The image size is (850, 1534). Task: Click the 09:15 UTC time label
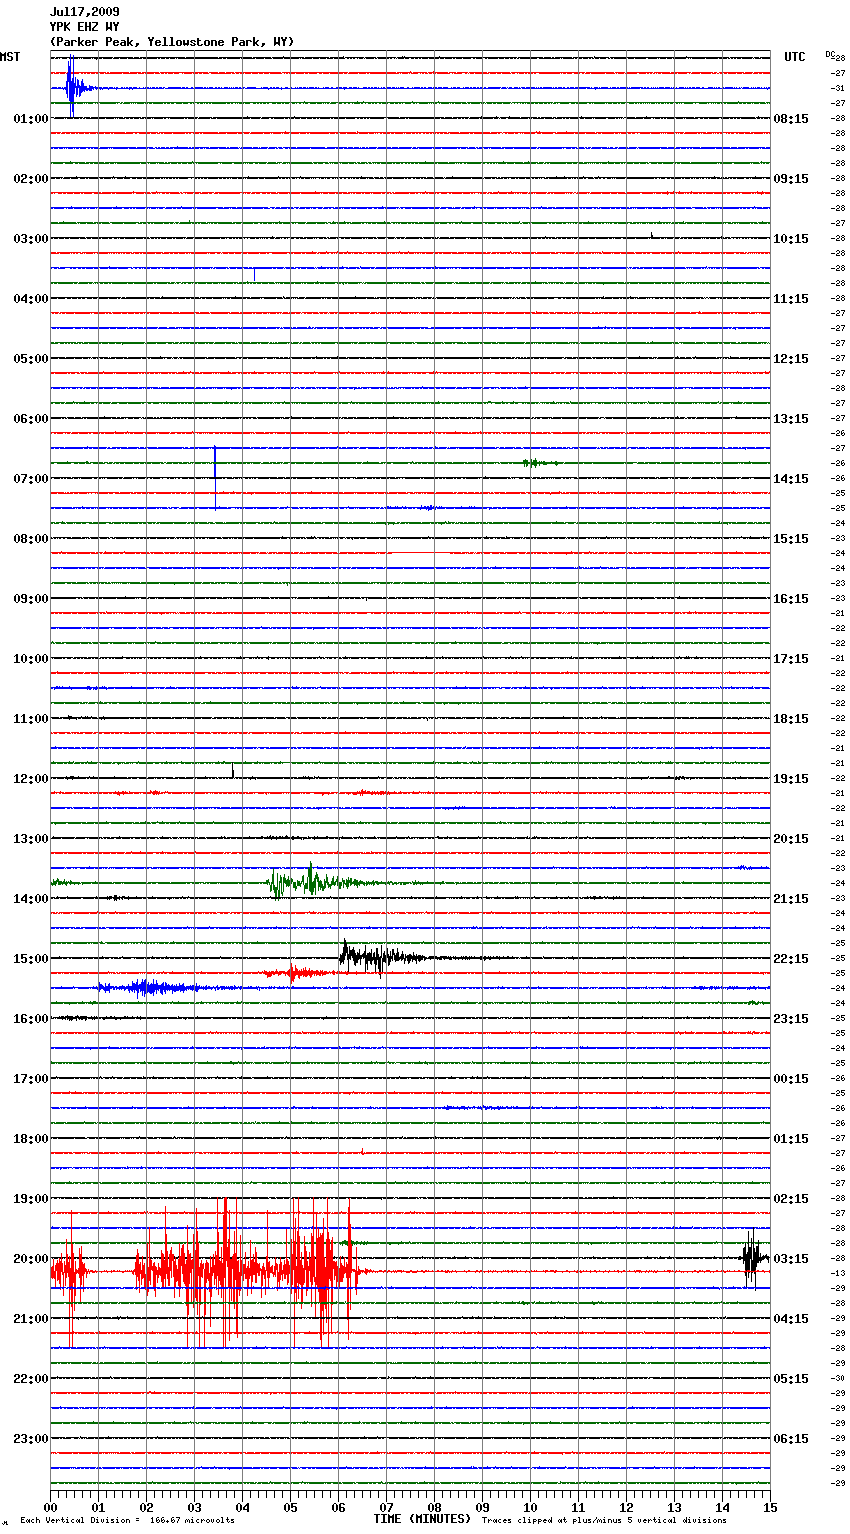pos(791,179)
